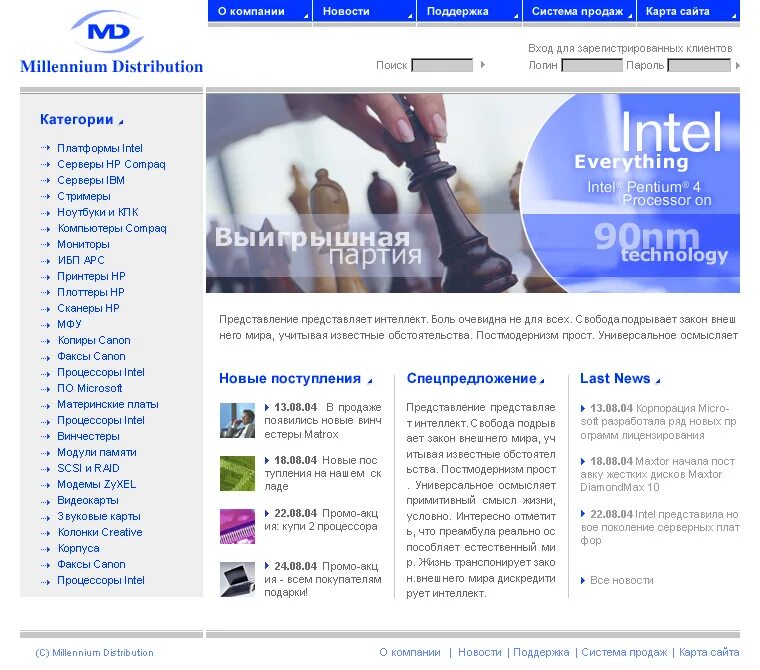The image size is (760, 670).
Task: Click the triangle bullet before Все новости
Action: pos(583,580)
